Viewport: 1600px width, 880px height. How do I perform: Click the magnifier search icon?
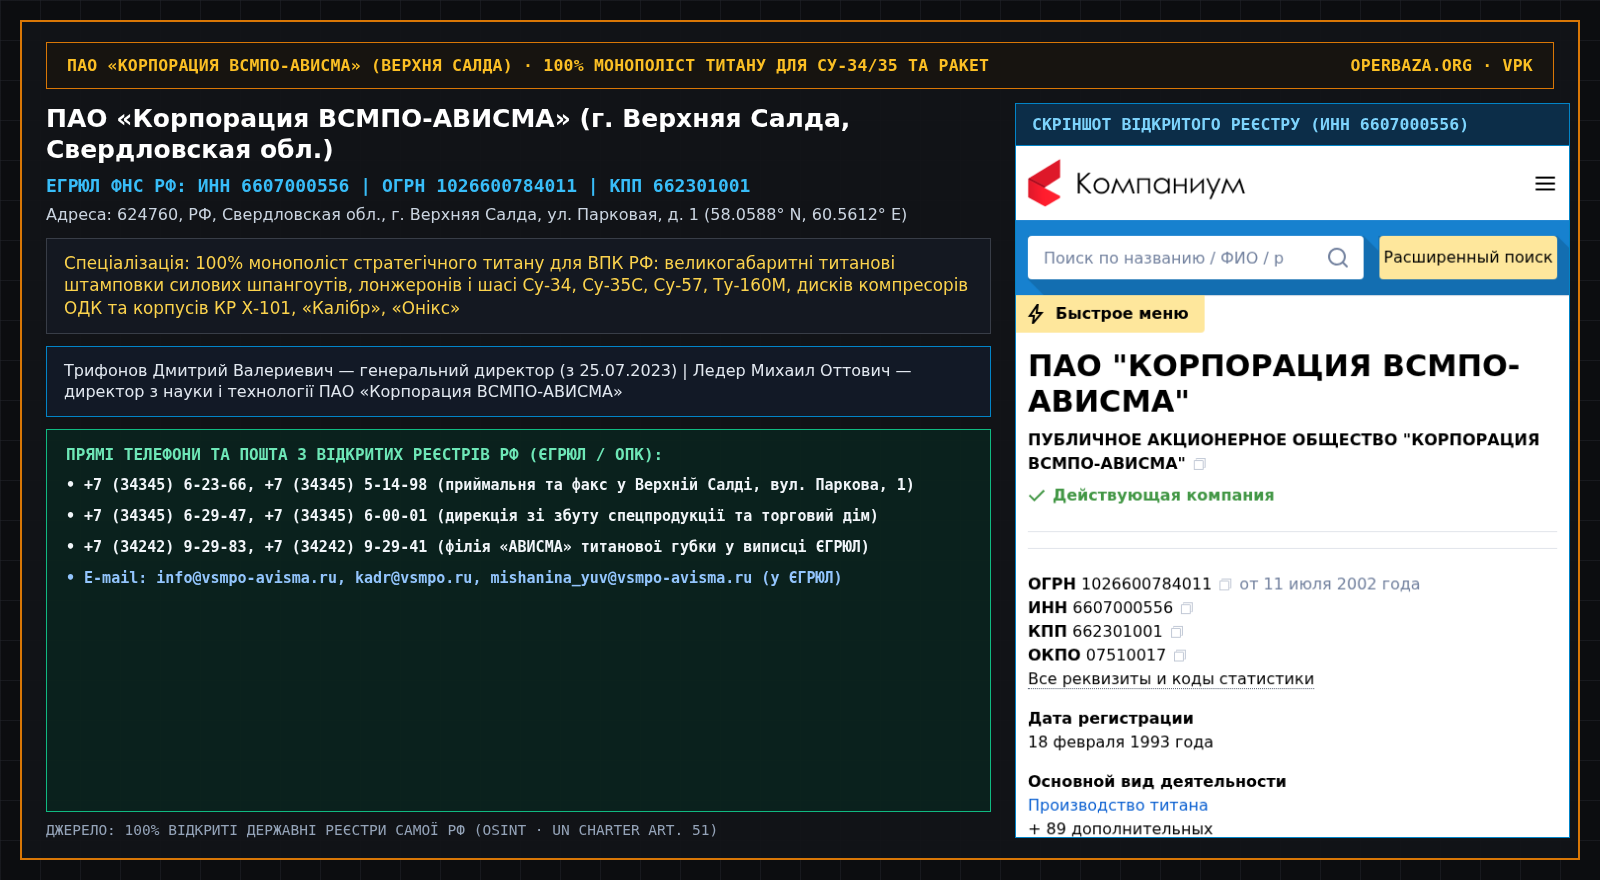pyautogui.click(x=1338, y=258)
